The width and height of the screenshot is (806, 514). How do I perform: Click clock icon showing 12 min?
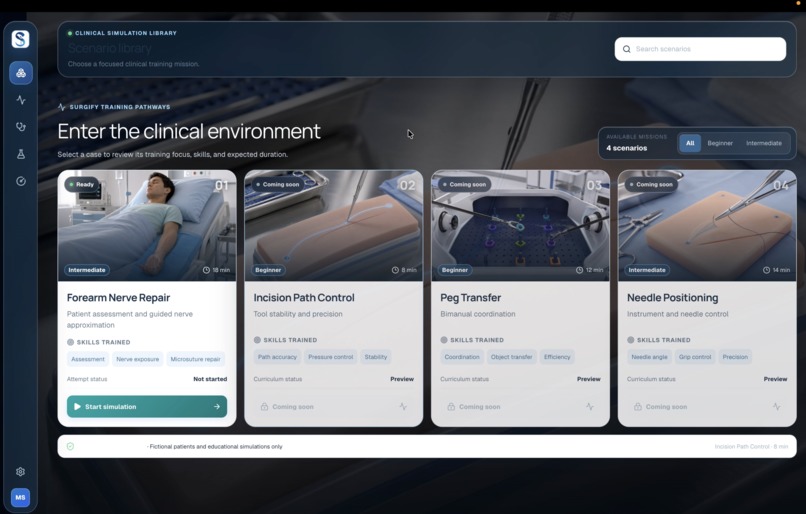coord(579,270)
